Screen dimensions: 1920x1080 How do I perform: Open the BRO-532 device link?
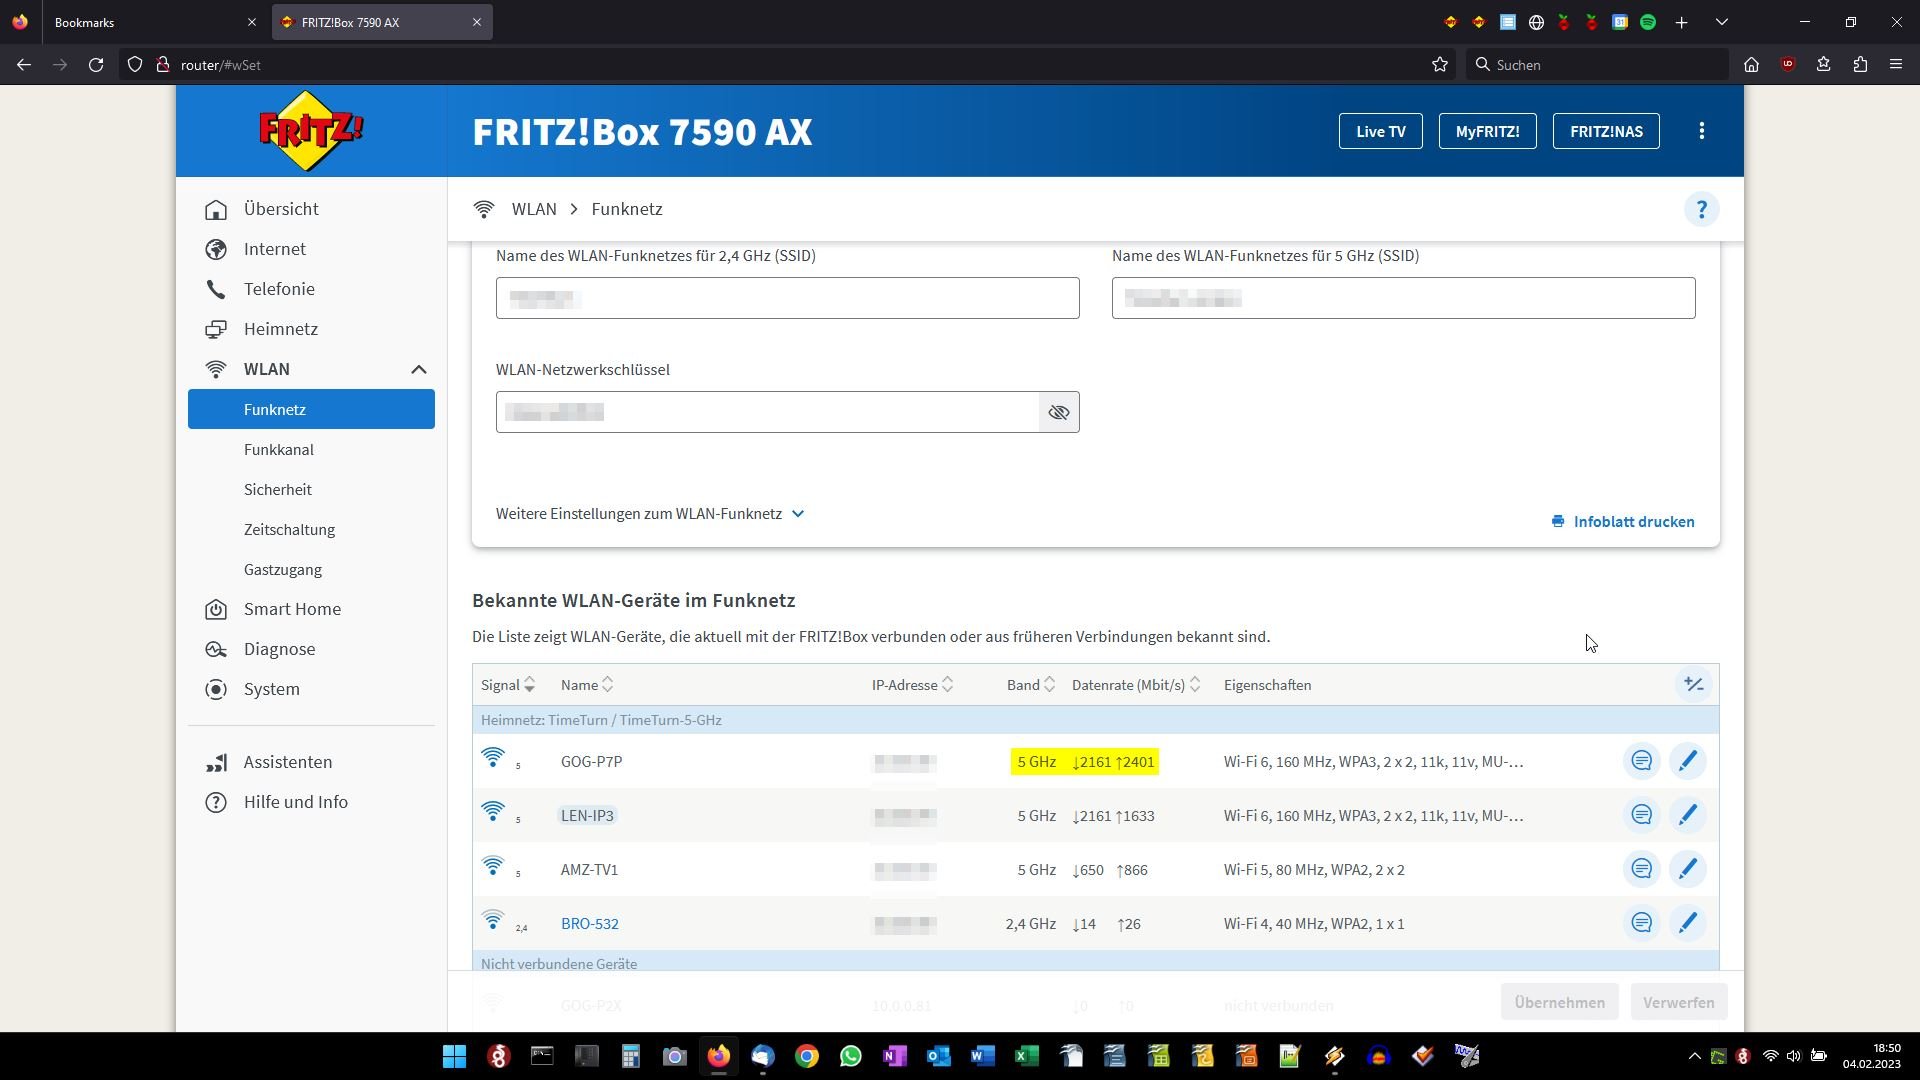click(x=589, y=924)
